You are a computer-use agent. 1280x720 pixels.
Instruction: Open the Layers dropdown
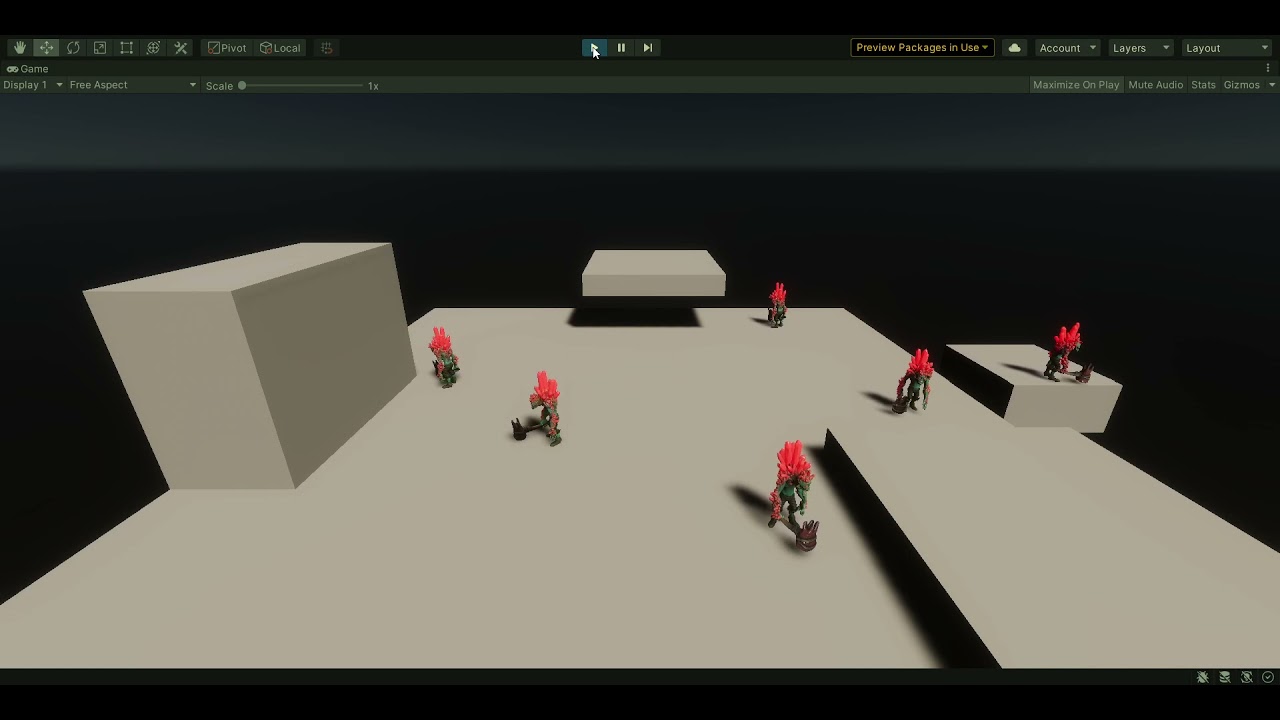[1140, 48]
